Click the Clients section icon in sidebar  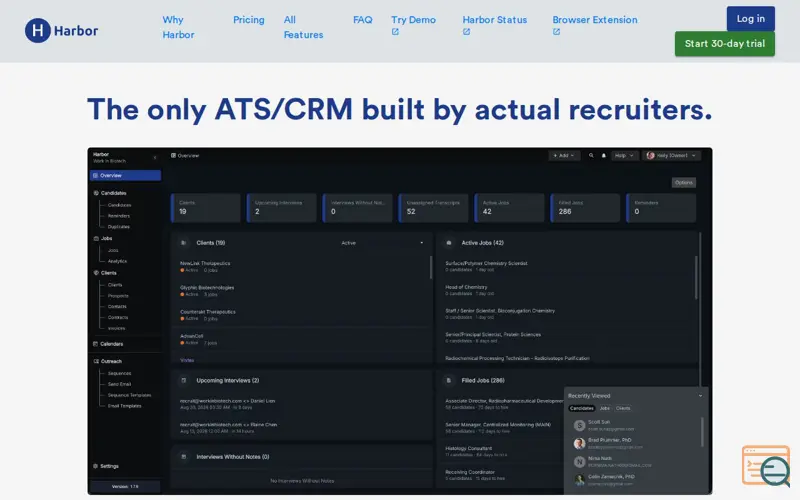[96, 273]
